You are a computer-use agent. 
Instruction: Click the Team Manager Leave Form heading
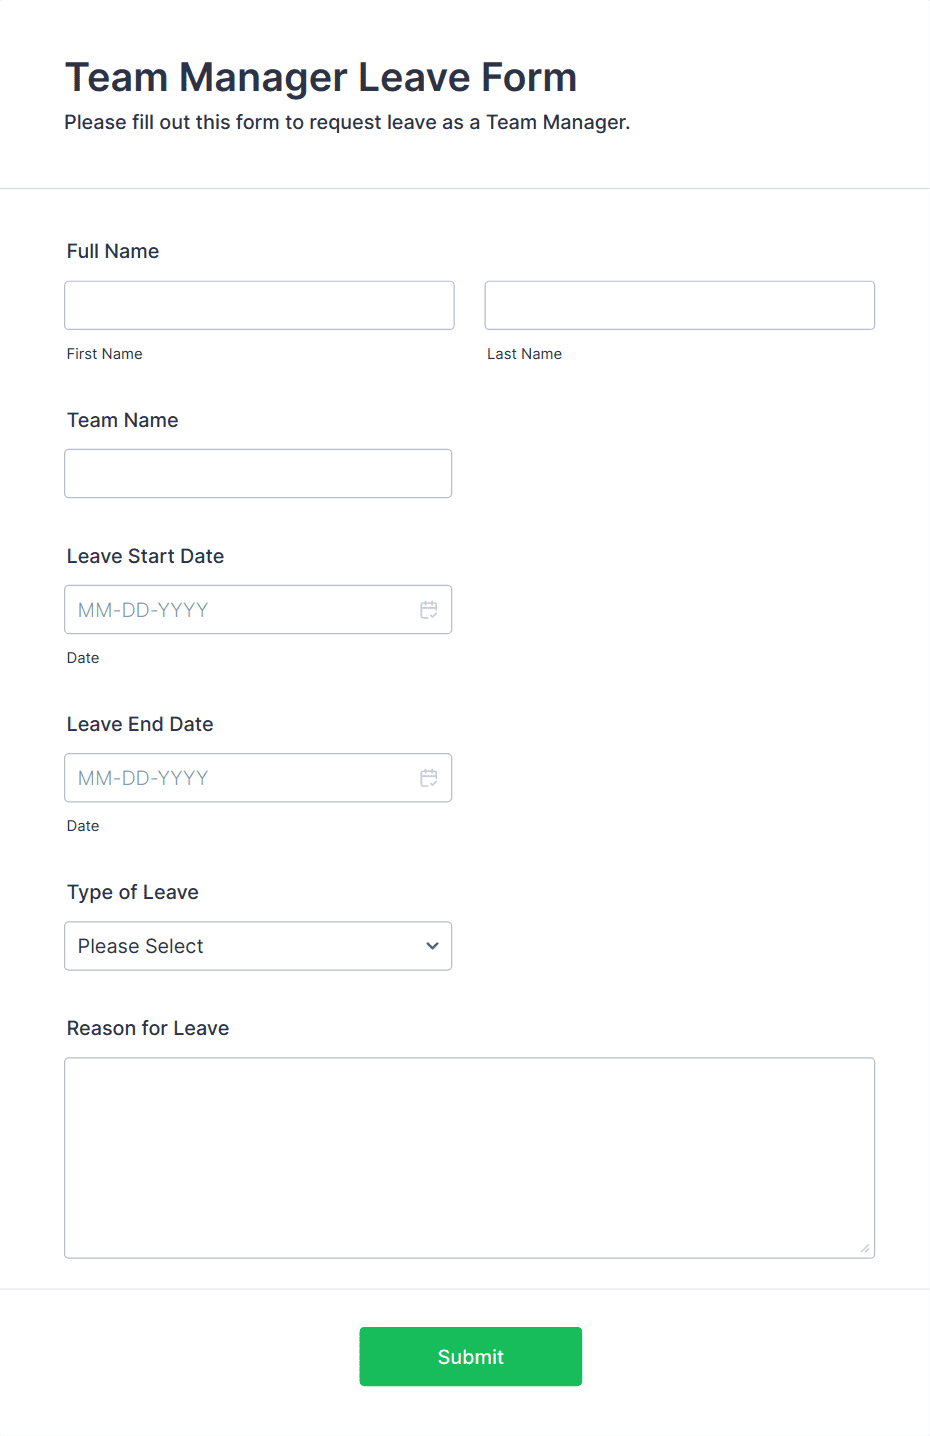pyautogui.click(x=321, y=78)
